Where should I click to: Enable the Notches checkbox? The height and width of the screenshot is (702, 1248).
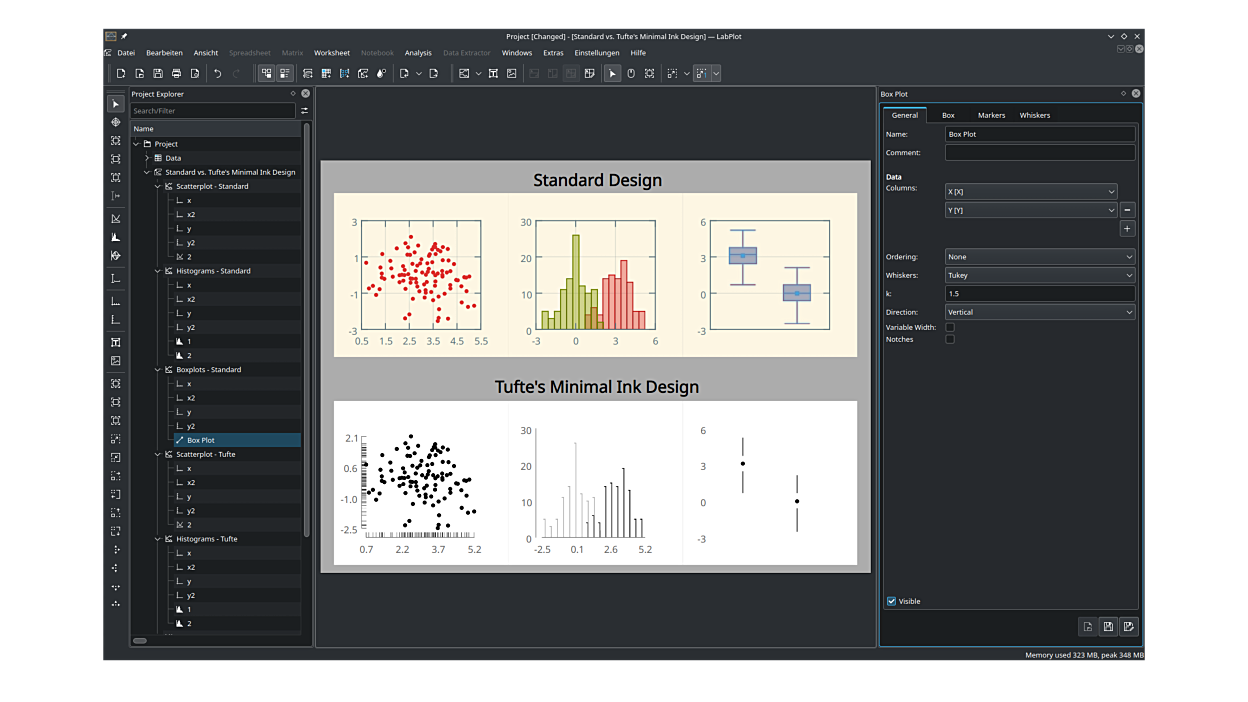950,339
